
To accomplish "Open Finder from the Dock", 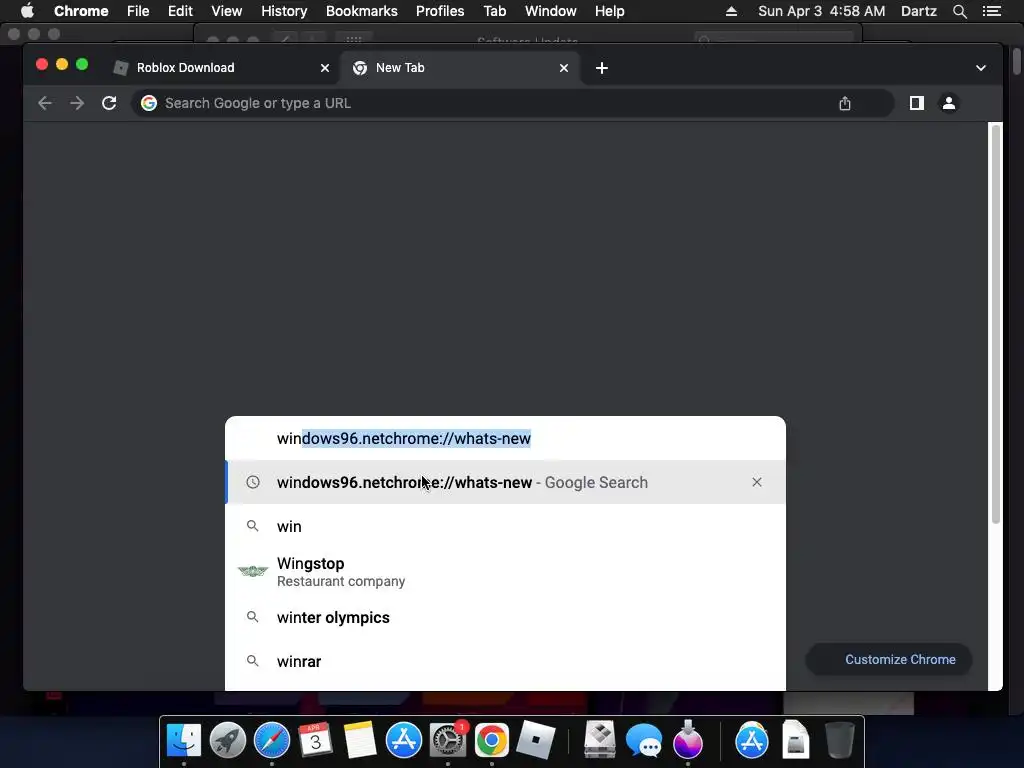I will (x=184, y=740).
